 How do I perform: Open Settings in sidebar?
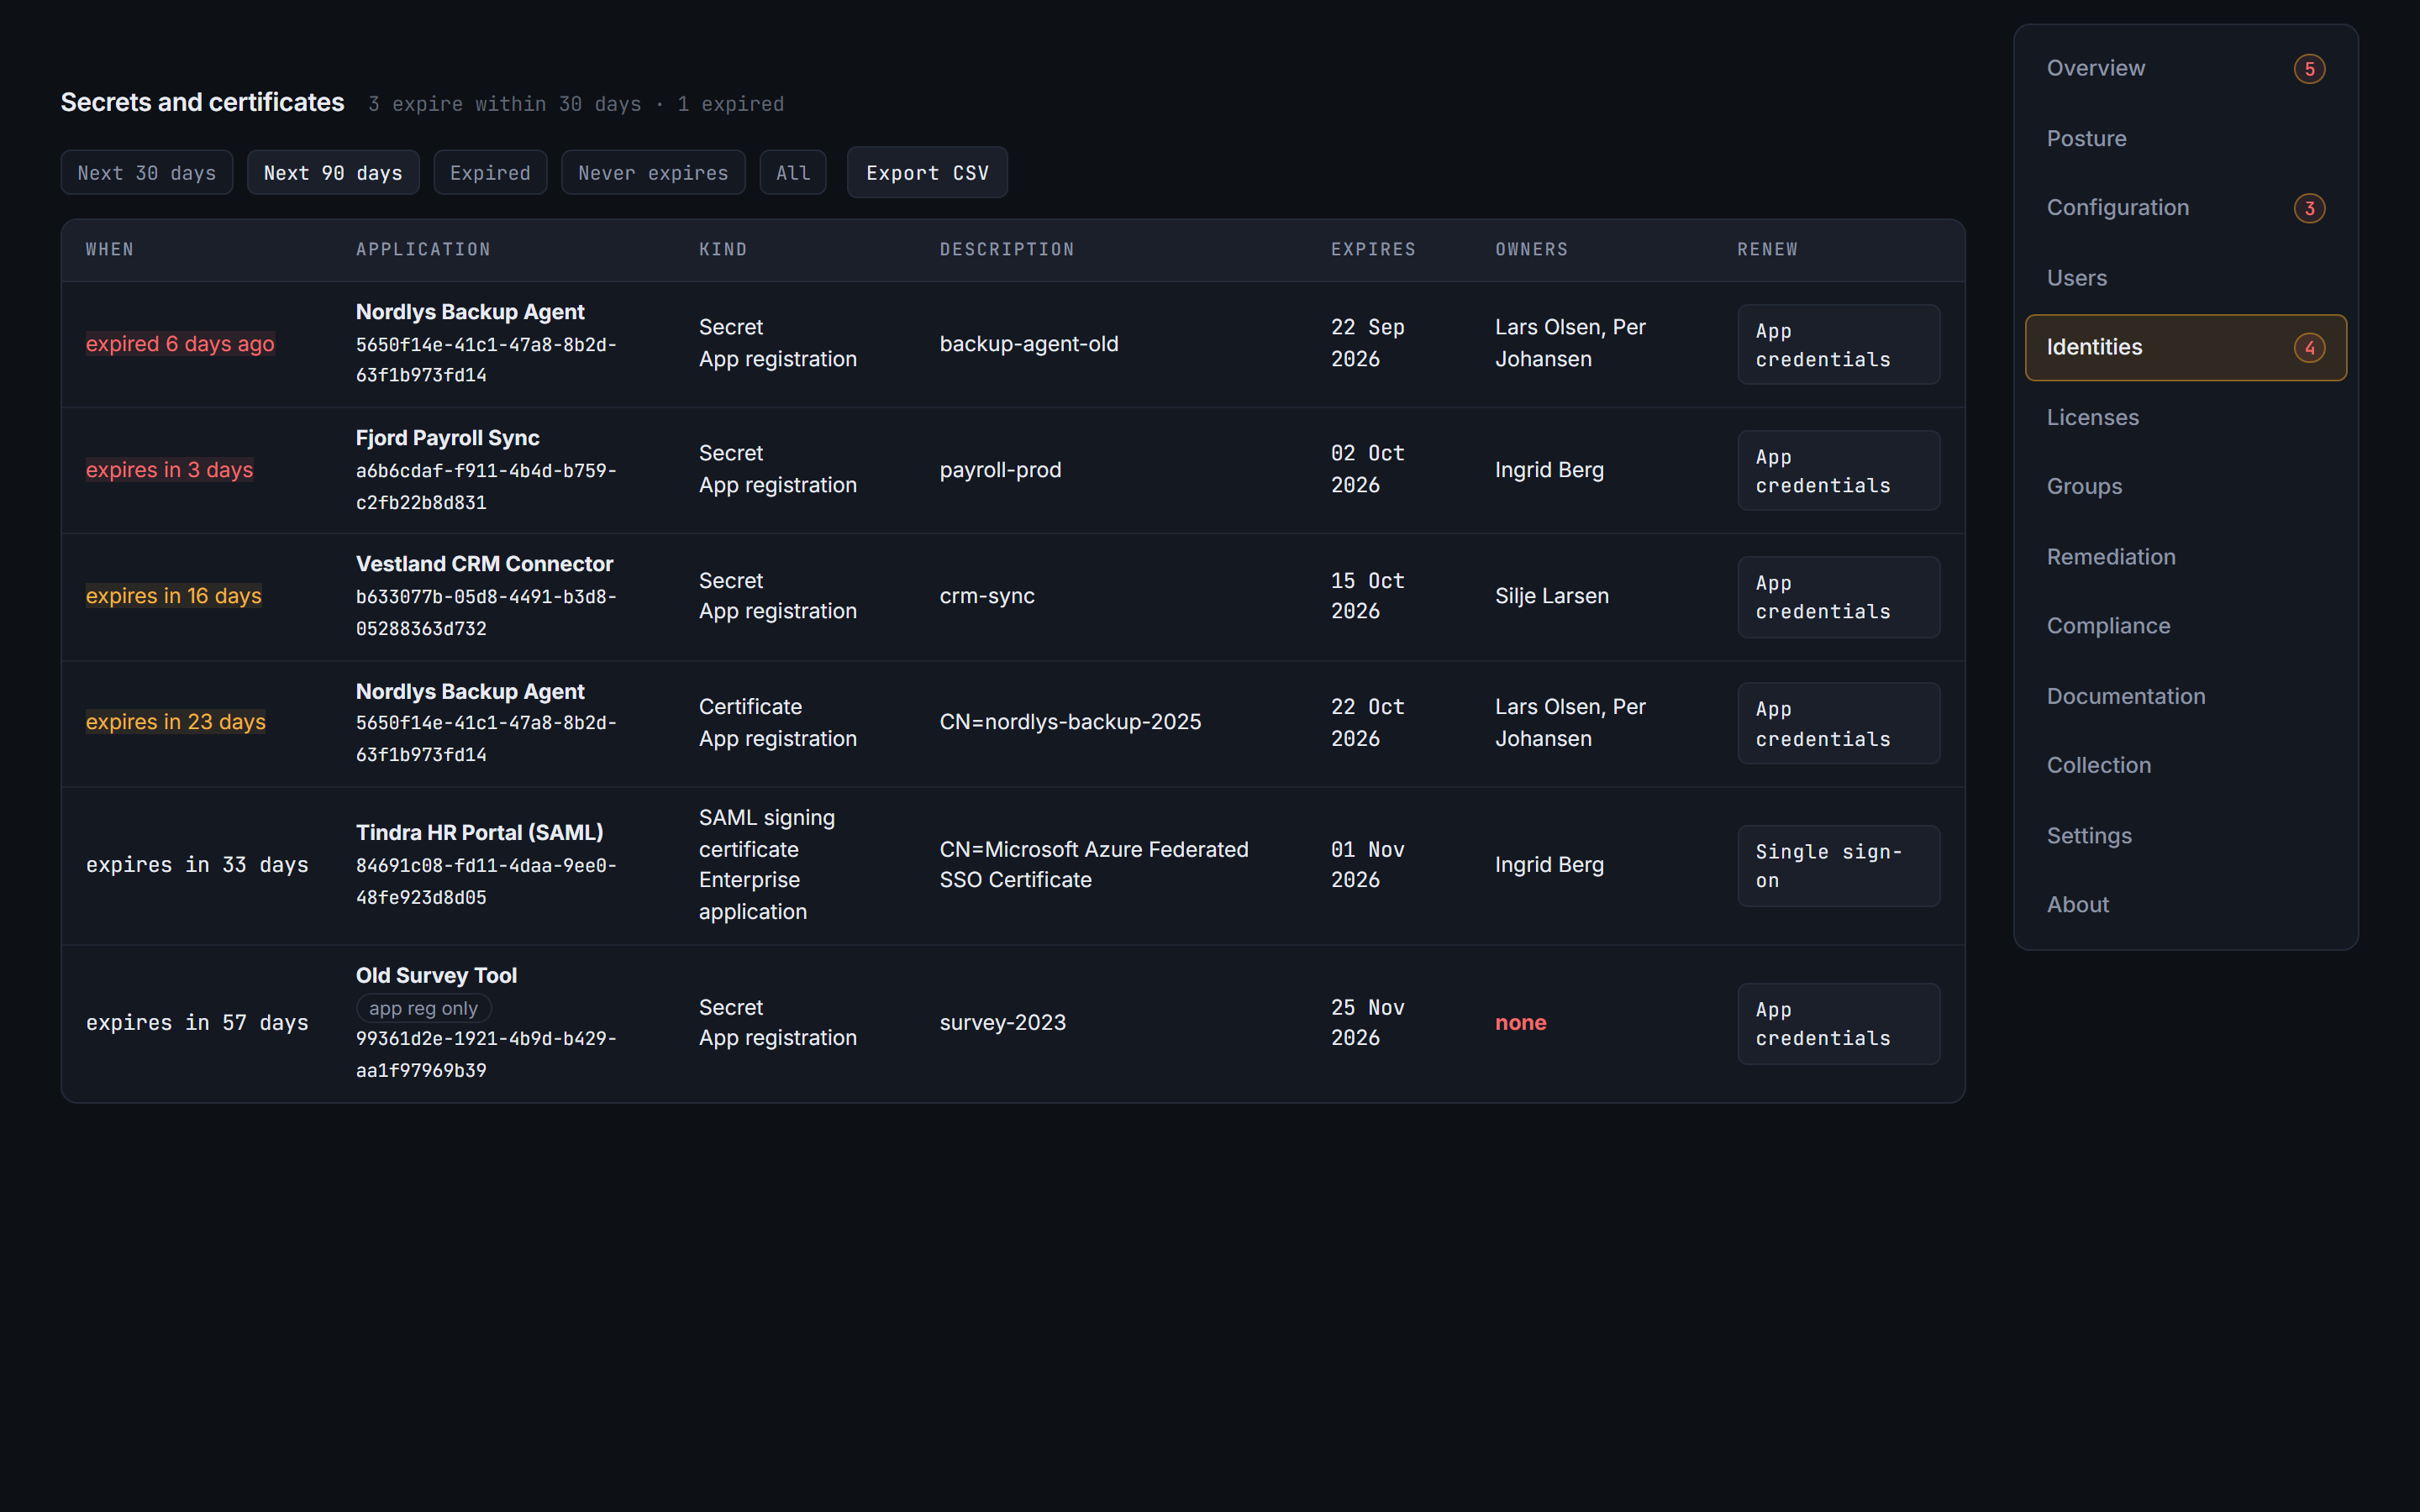2186,835
